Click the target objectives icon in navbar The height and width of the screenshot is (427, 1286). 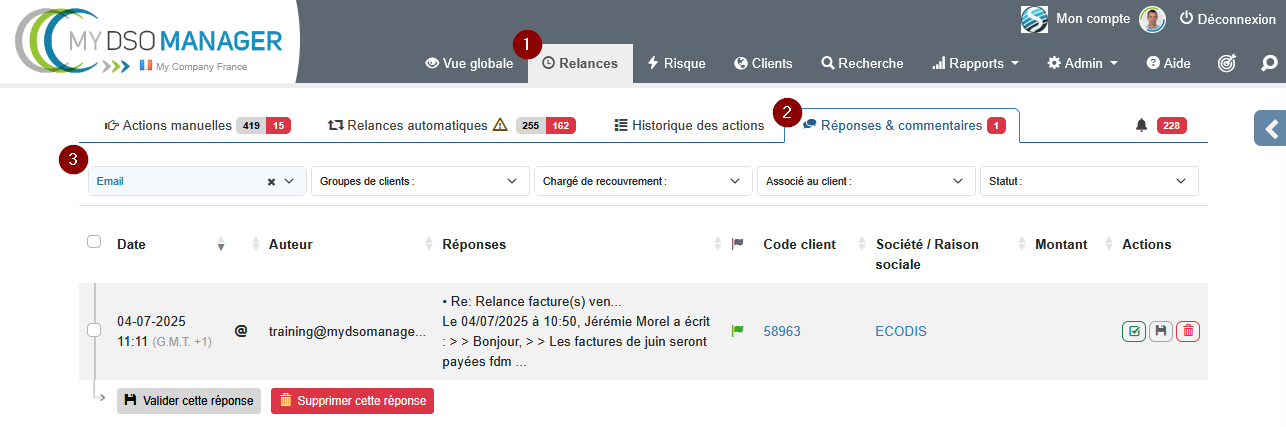click(x=1227, y=63)
